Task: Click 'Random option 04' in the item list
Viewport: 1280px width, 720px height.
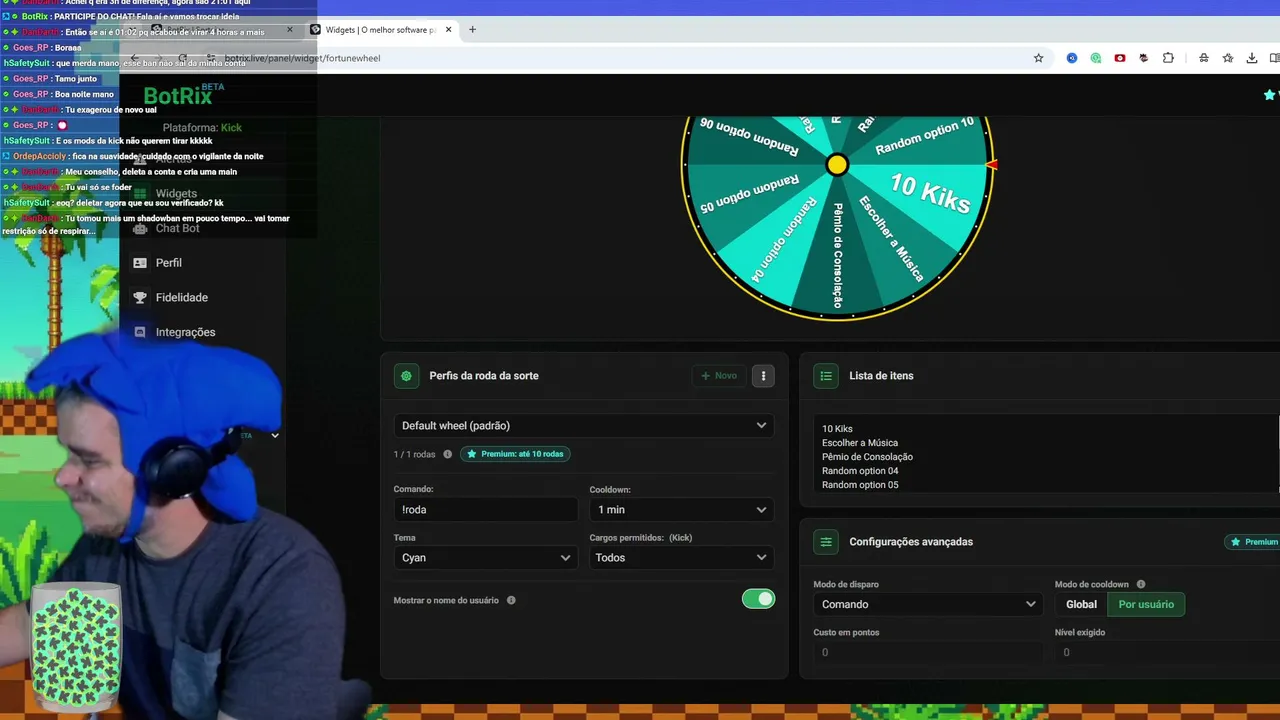Action: (x=860, y=471)
